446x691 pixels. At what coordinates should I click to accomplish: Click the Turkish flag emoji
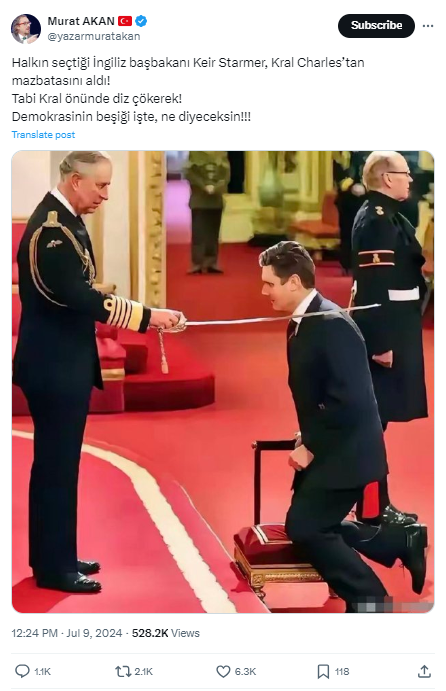click(x=125, y=21)
